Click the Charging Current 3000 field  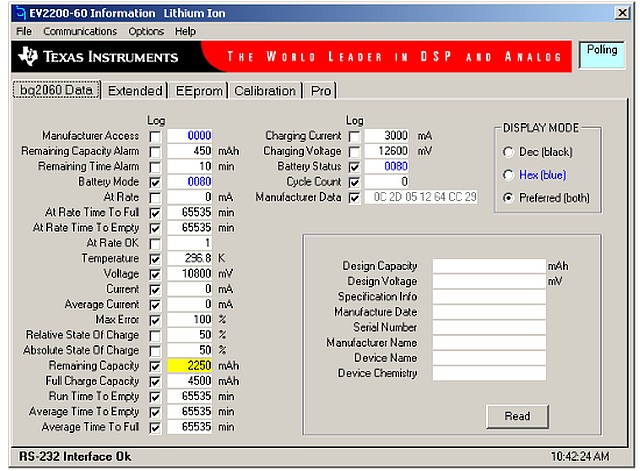click(387, 136)
